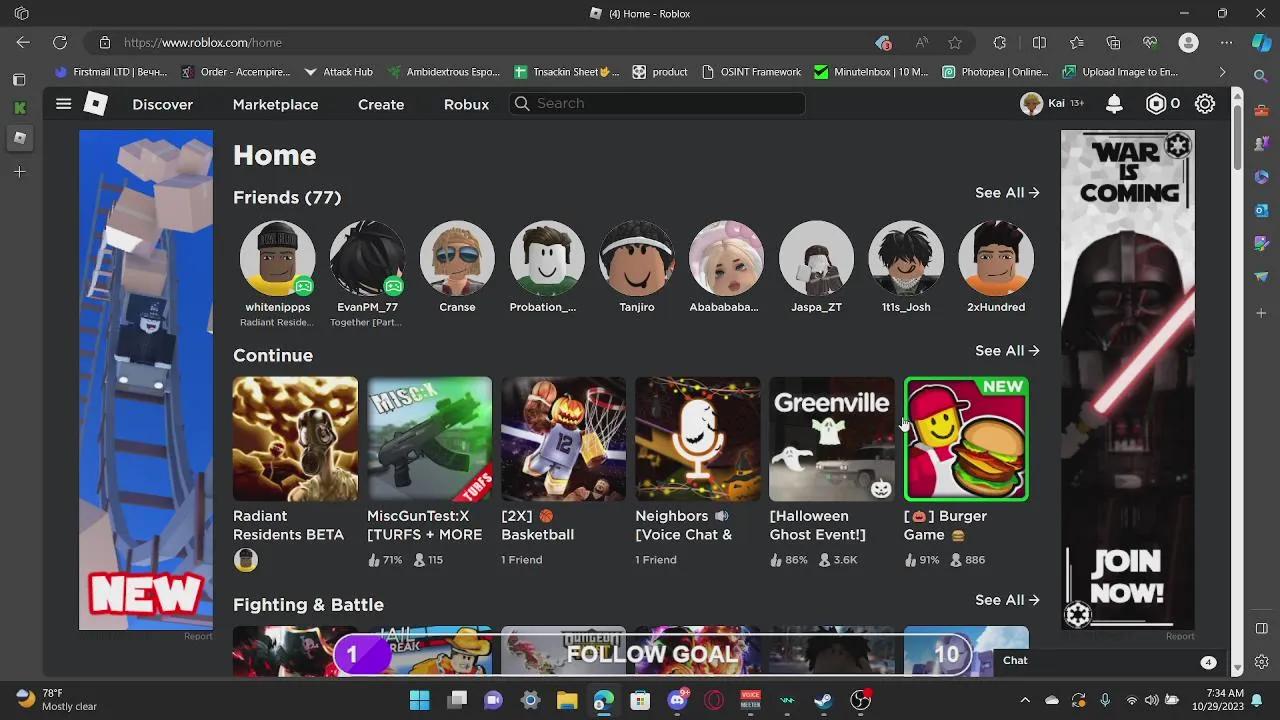Screen dimensions: 1280x720
Task: Refresh the browser page
Action: click(x=60, y=43)
